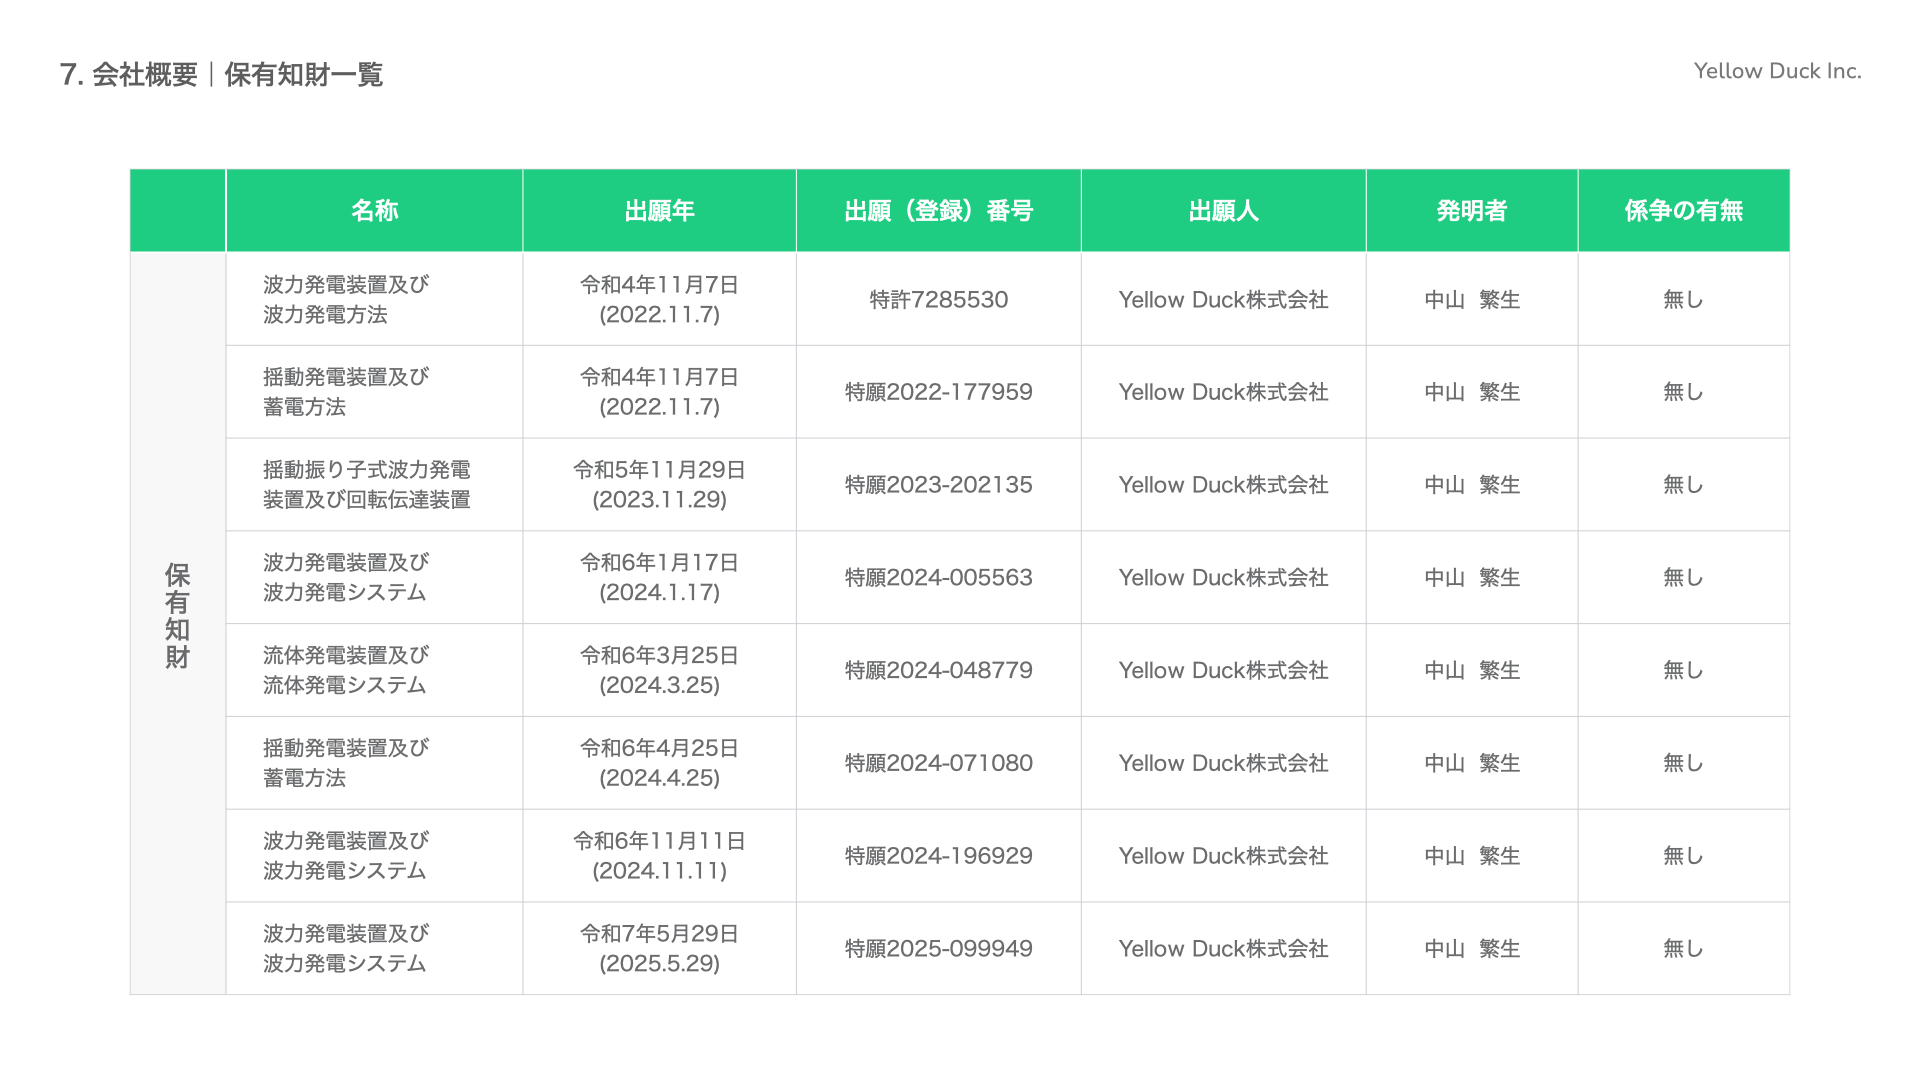This screenshot has width=1920, height=1080.
Task: Click the 出願（登録）番号 column header
Action: point(938,211)
